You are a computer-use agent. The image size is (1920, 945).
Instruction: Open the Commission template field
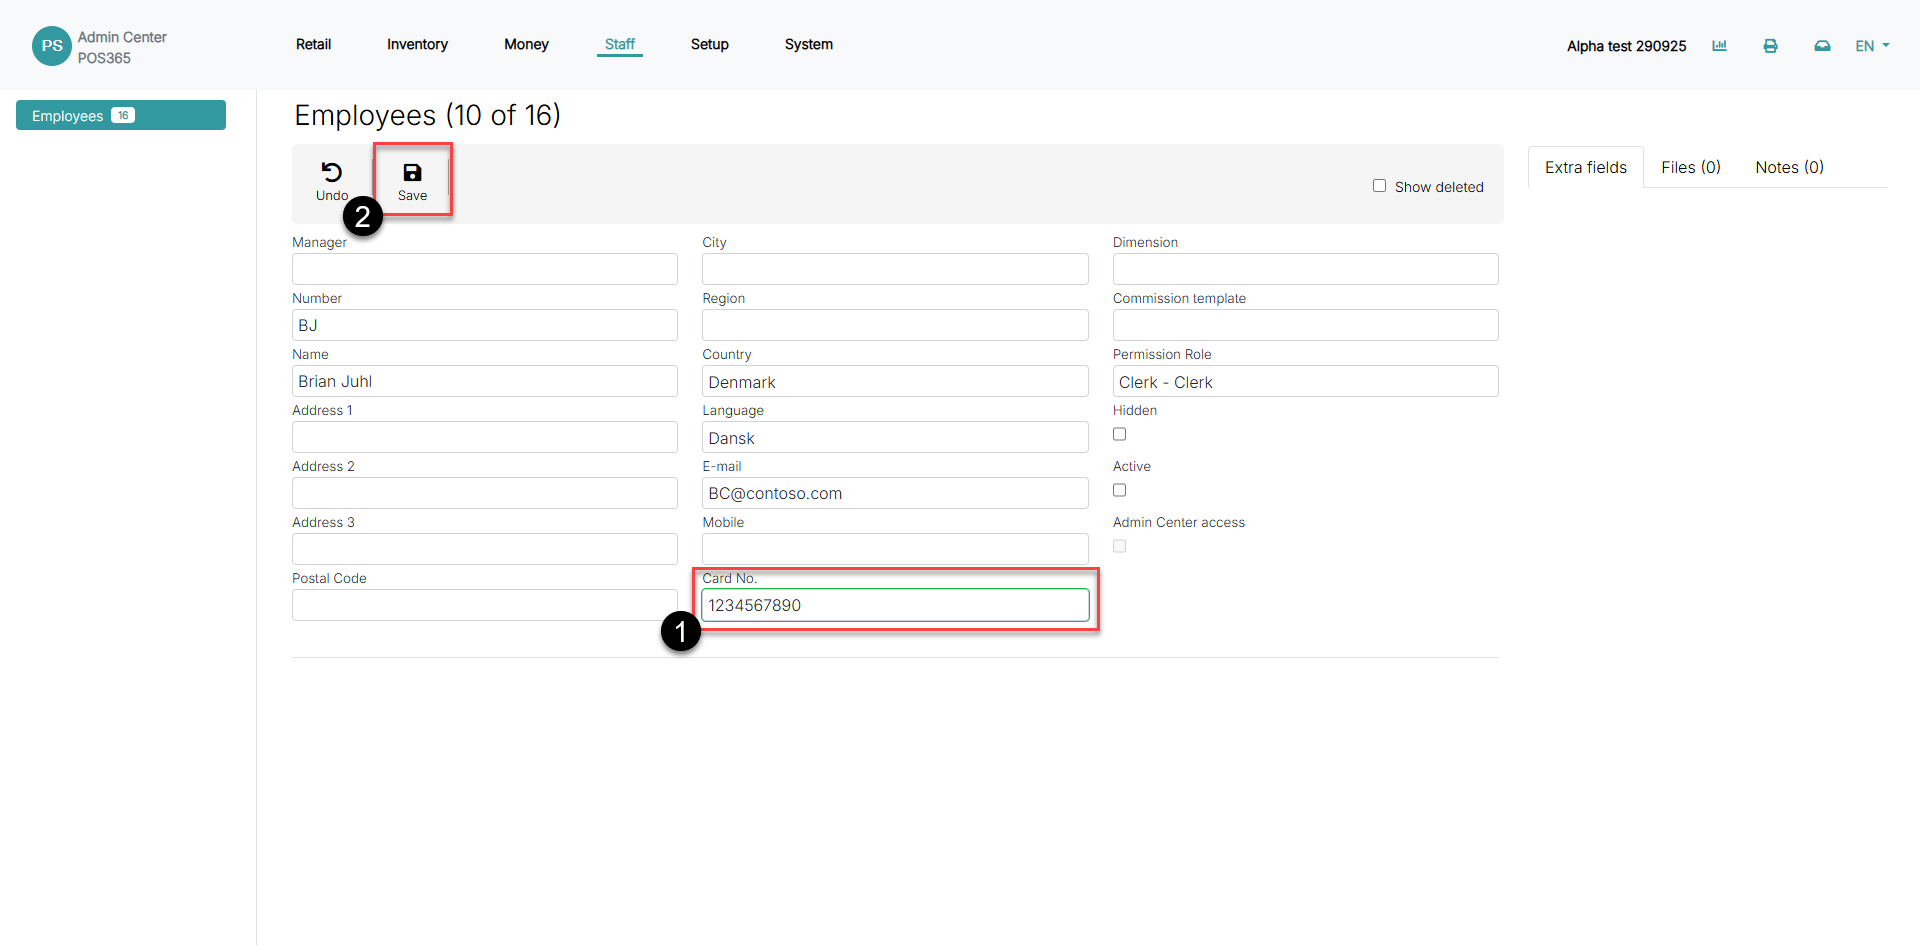[x=1305, y=325]
